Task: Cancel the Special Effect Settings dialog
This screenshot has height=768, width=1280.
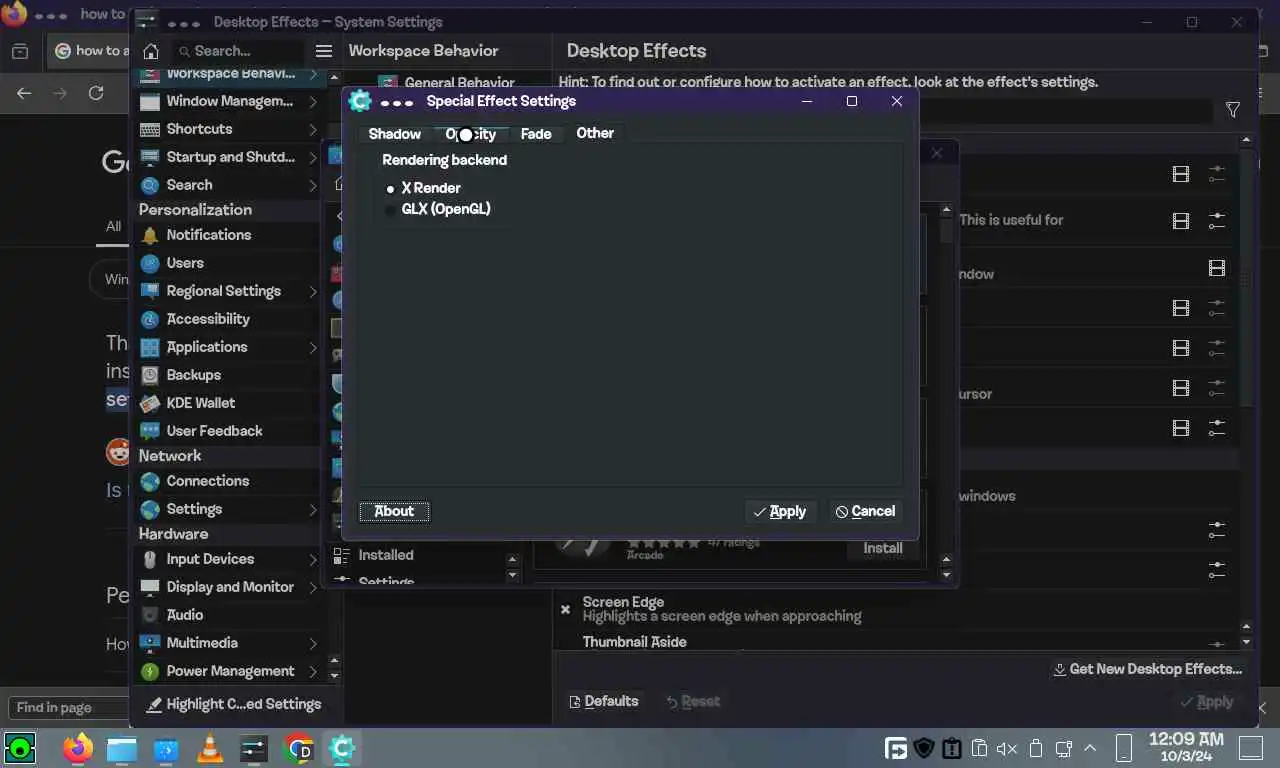Action: (x=866, y=511)
